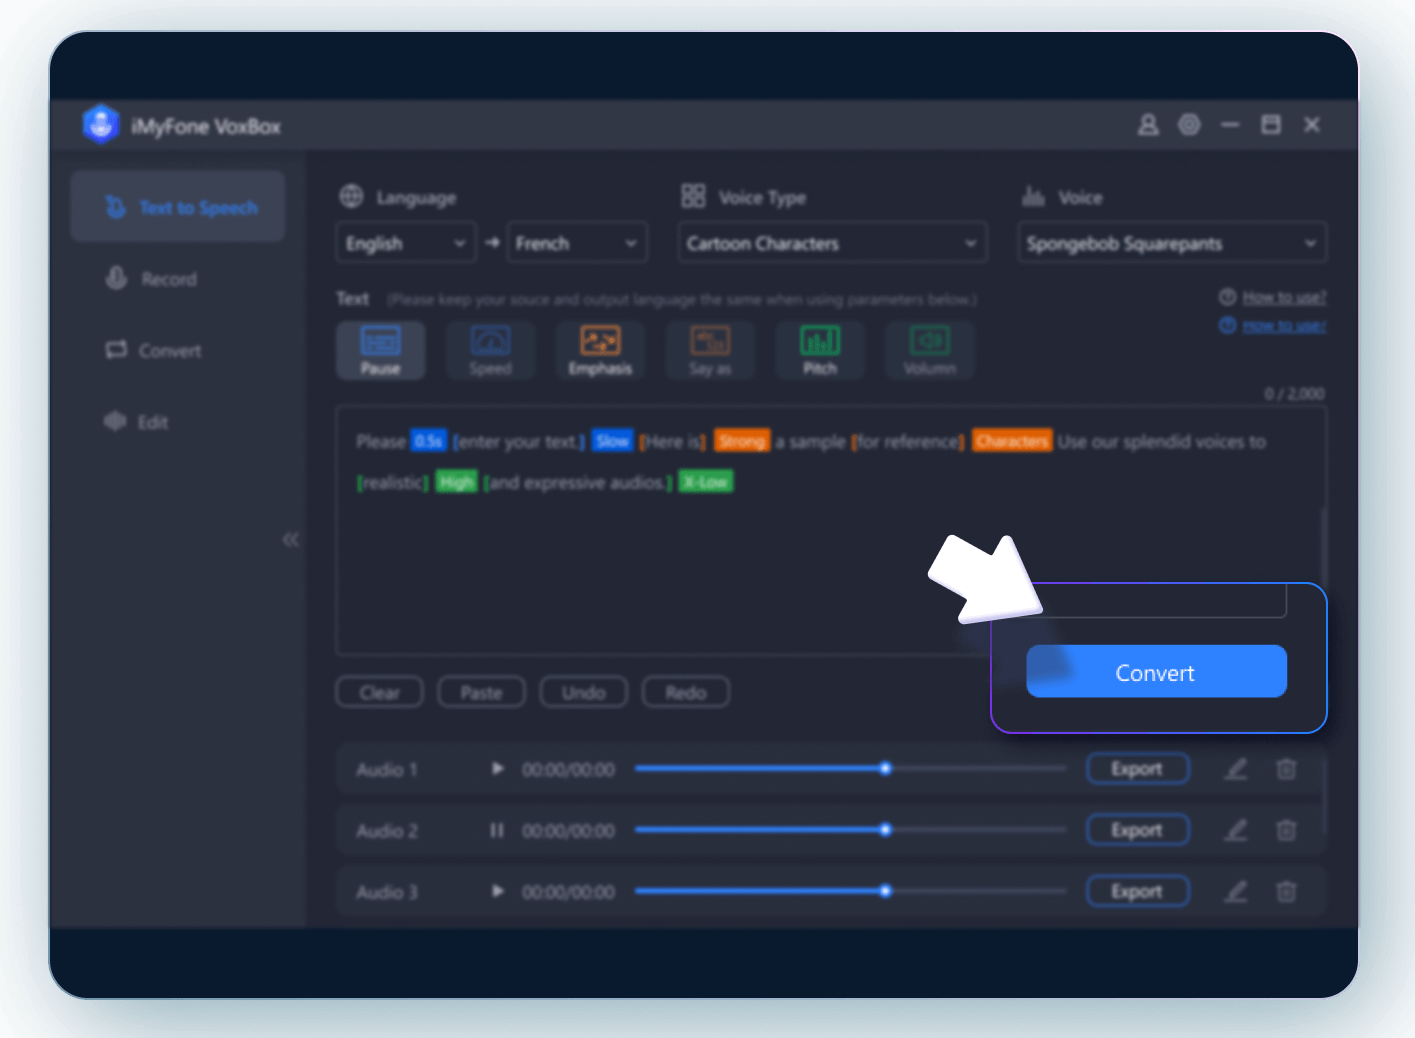Click the arrow between language dropdowns
1415x1038 pixels.
click(492, 243)
